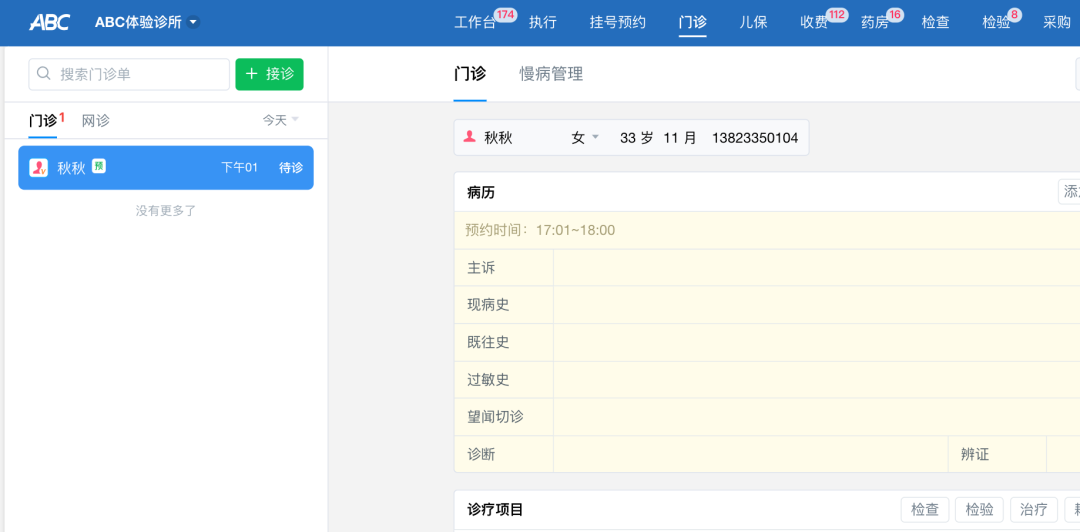The image size is (1080, 532).
Task: Select the 门诊 tab above patient info
Action: point(470,74)
